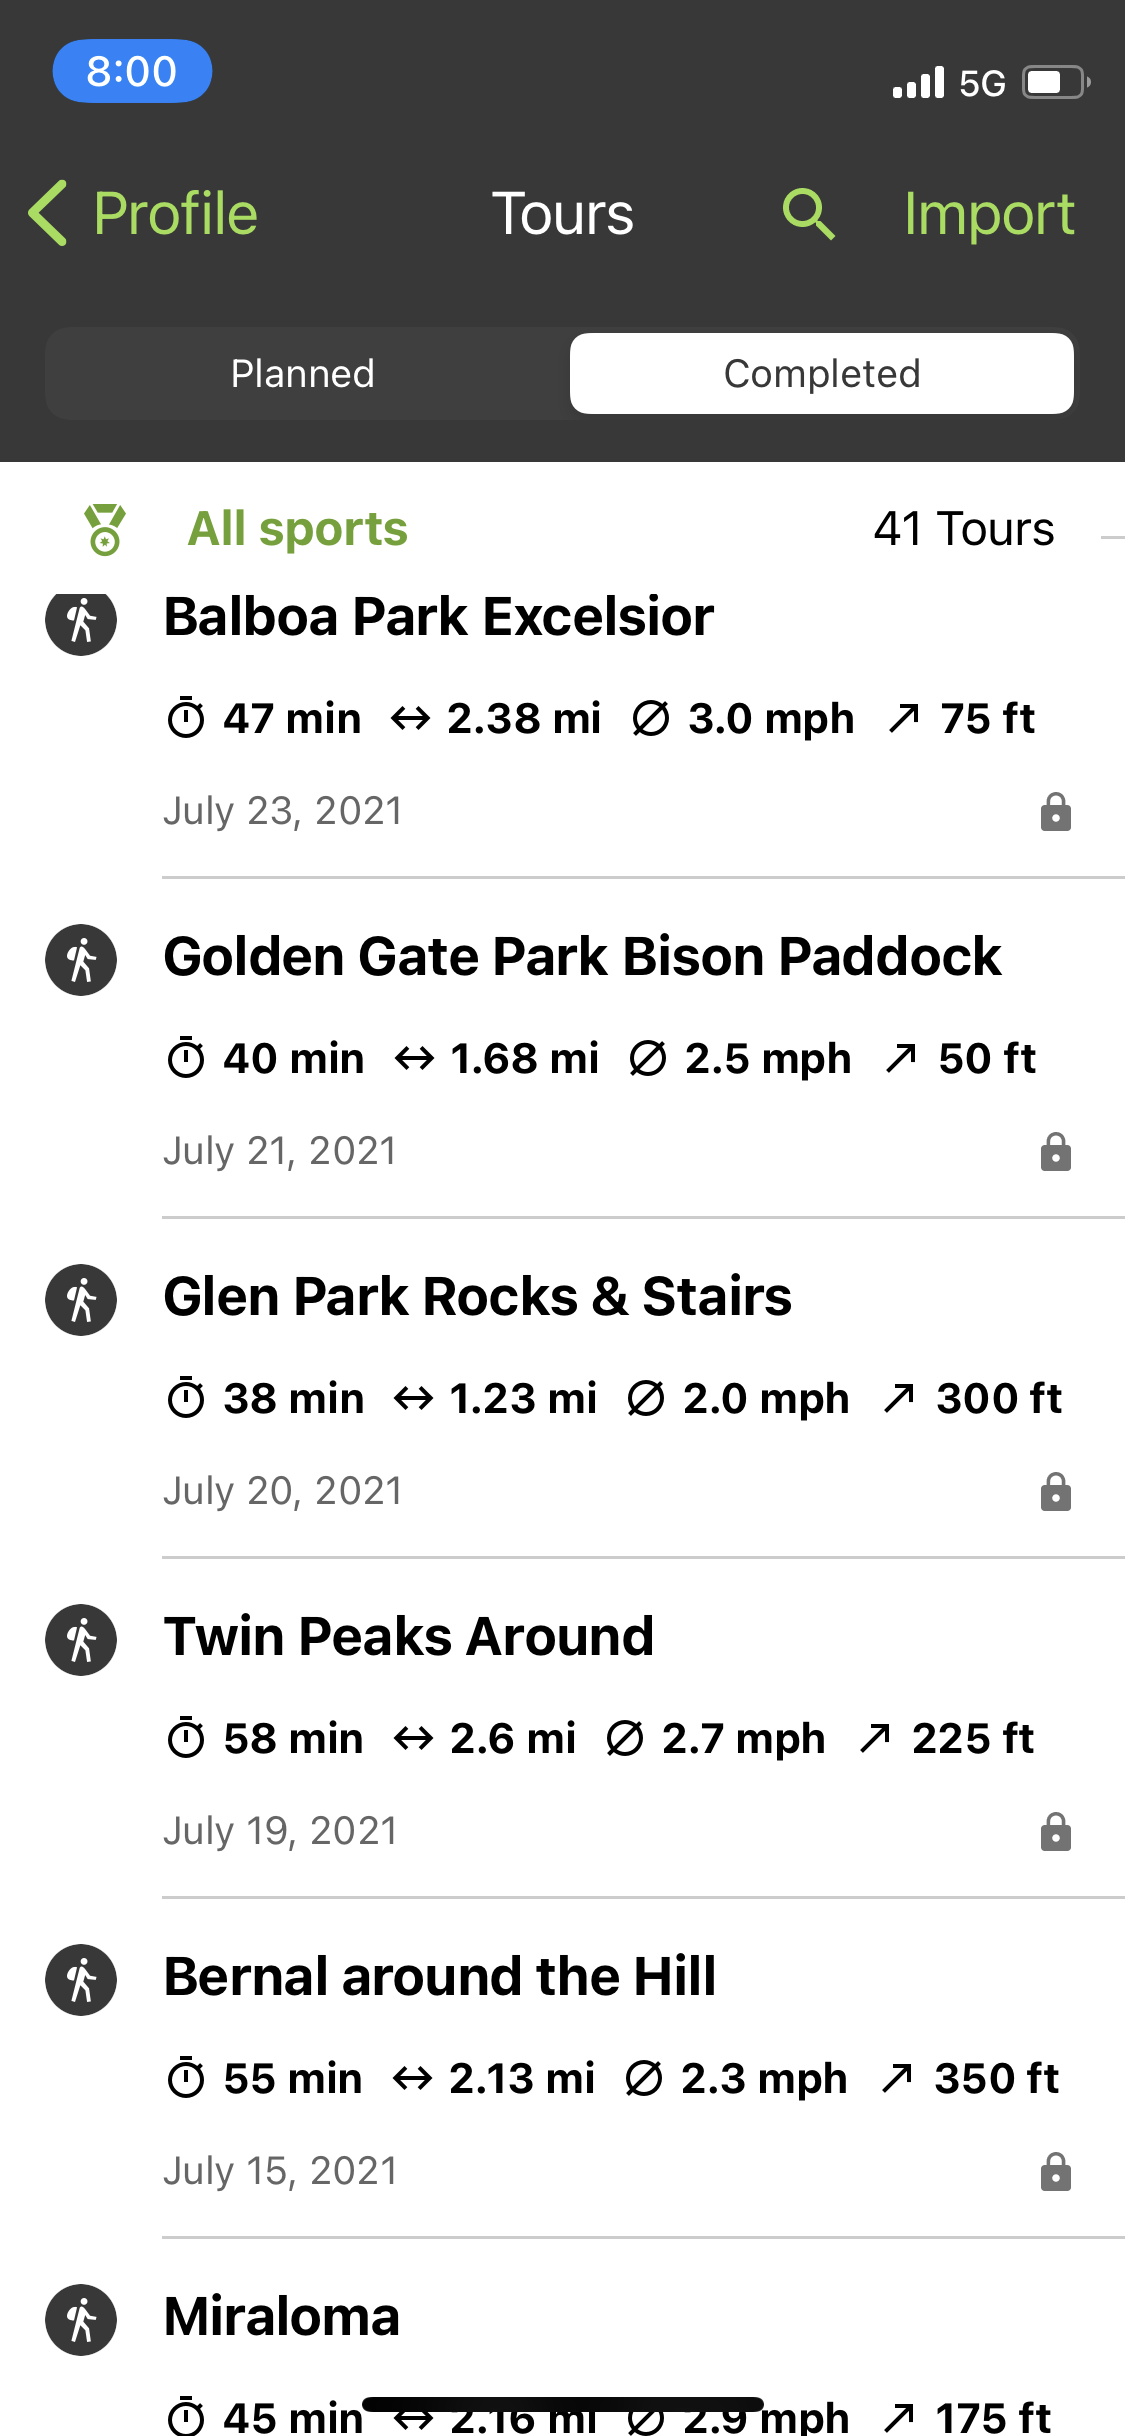1125x2436 pixels.
Task: Tap hiking icon beside Bernal around the Hill
Action: pos(81,1980)
